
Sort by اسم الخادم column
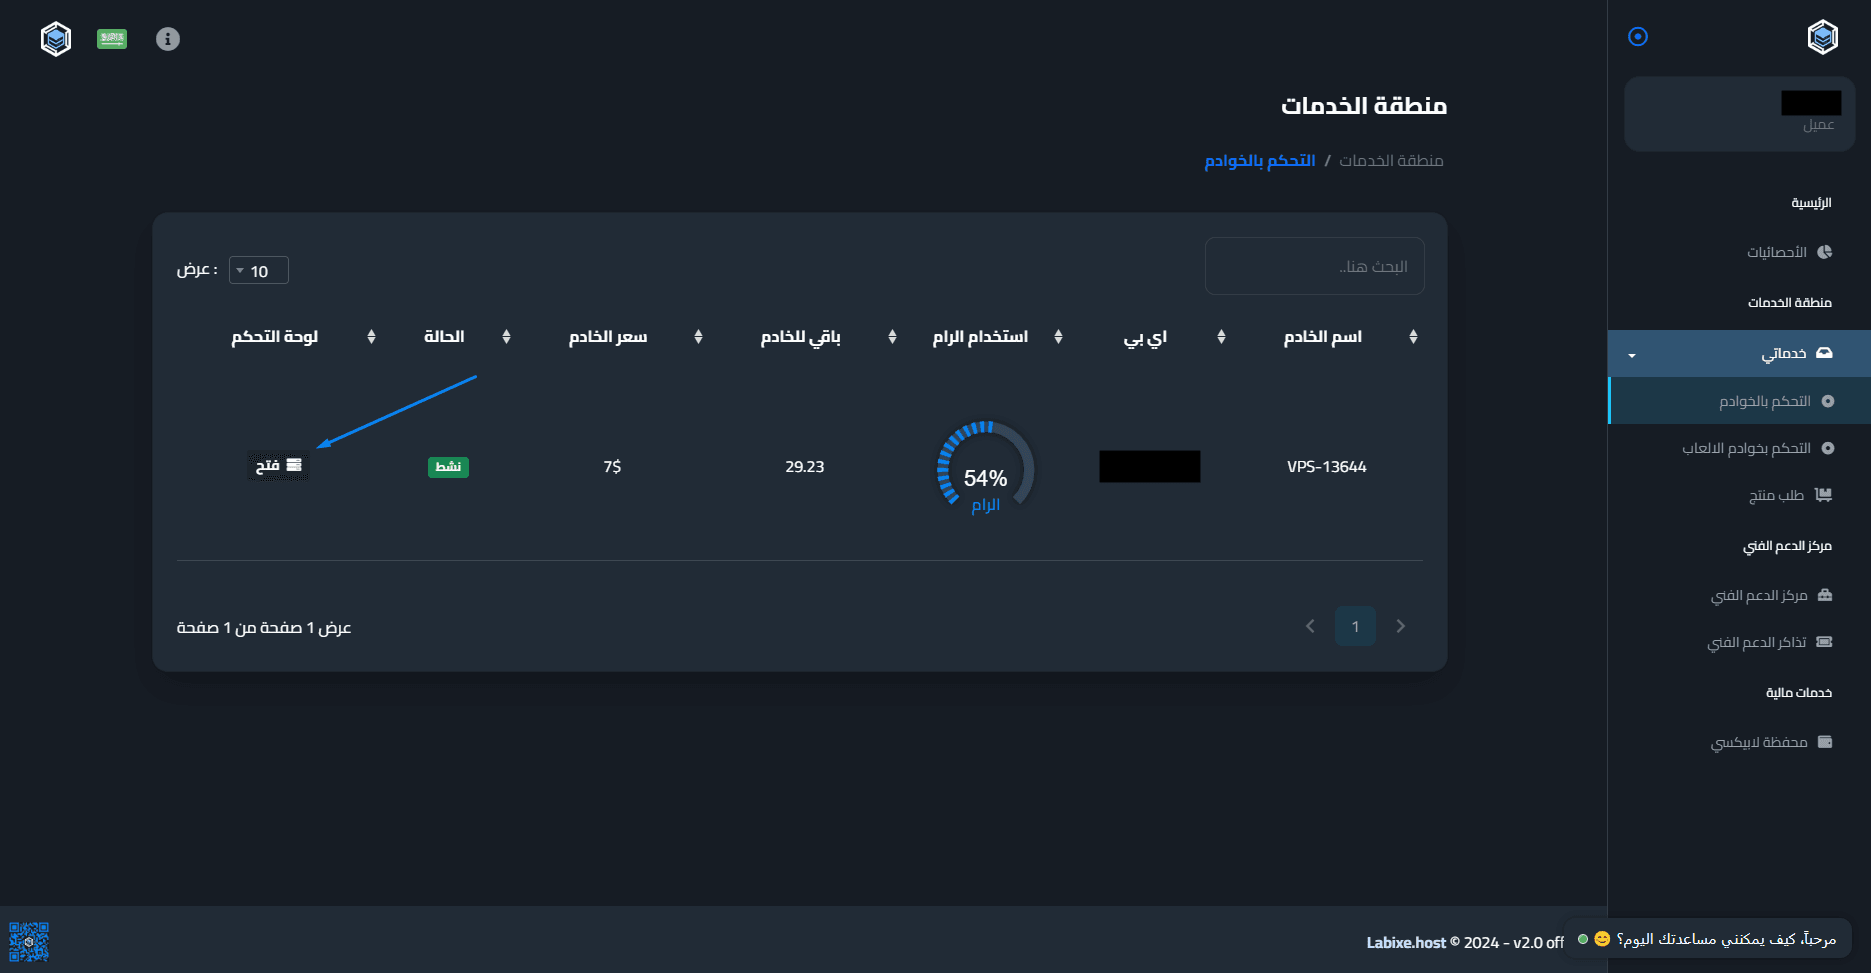coord(1323,337)
